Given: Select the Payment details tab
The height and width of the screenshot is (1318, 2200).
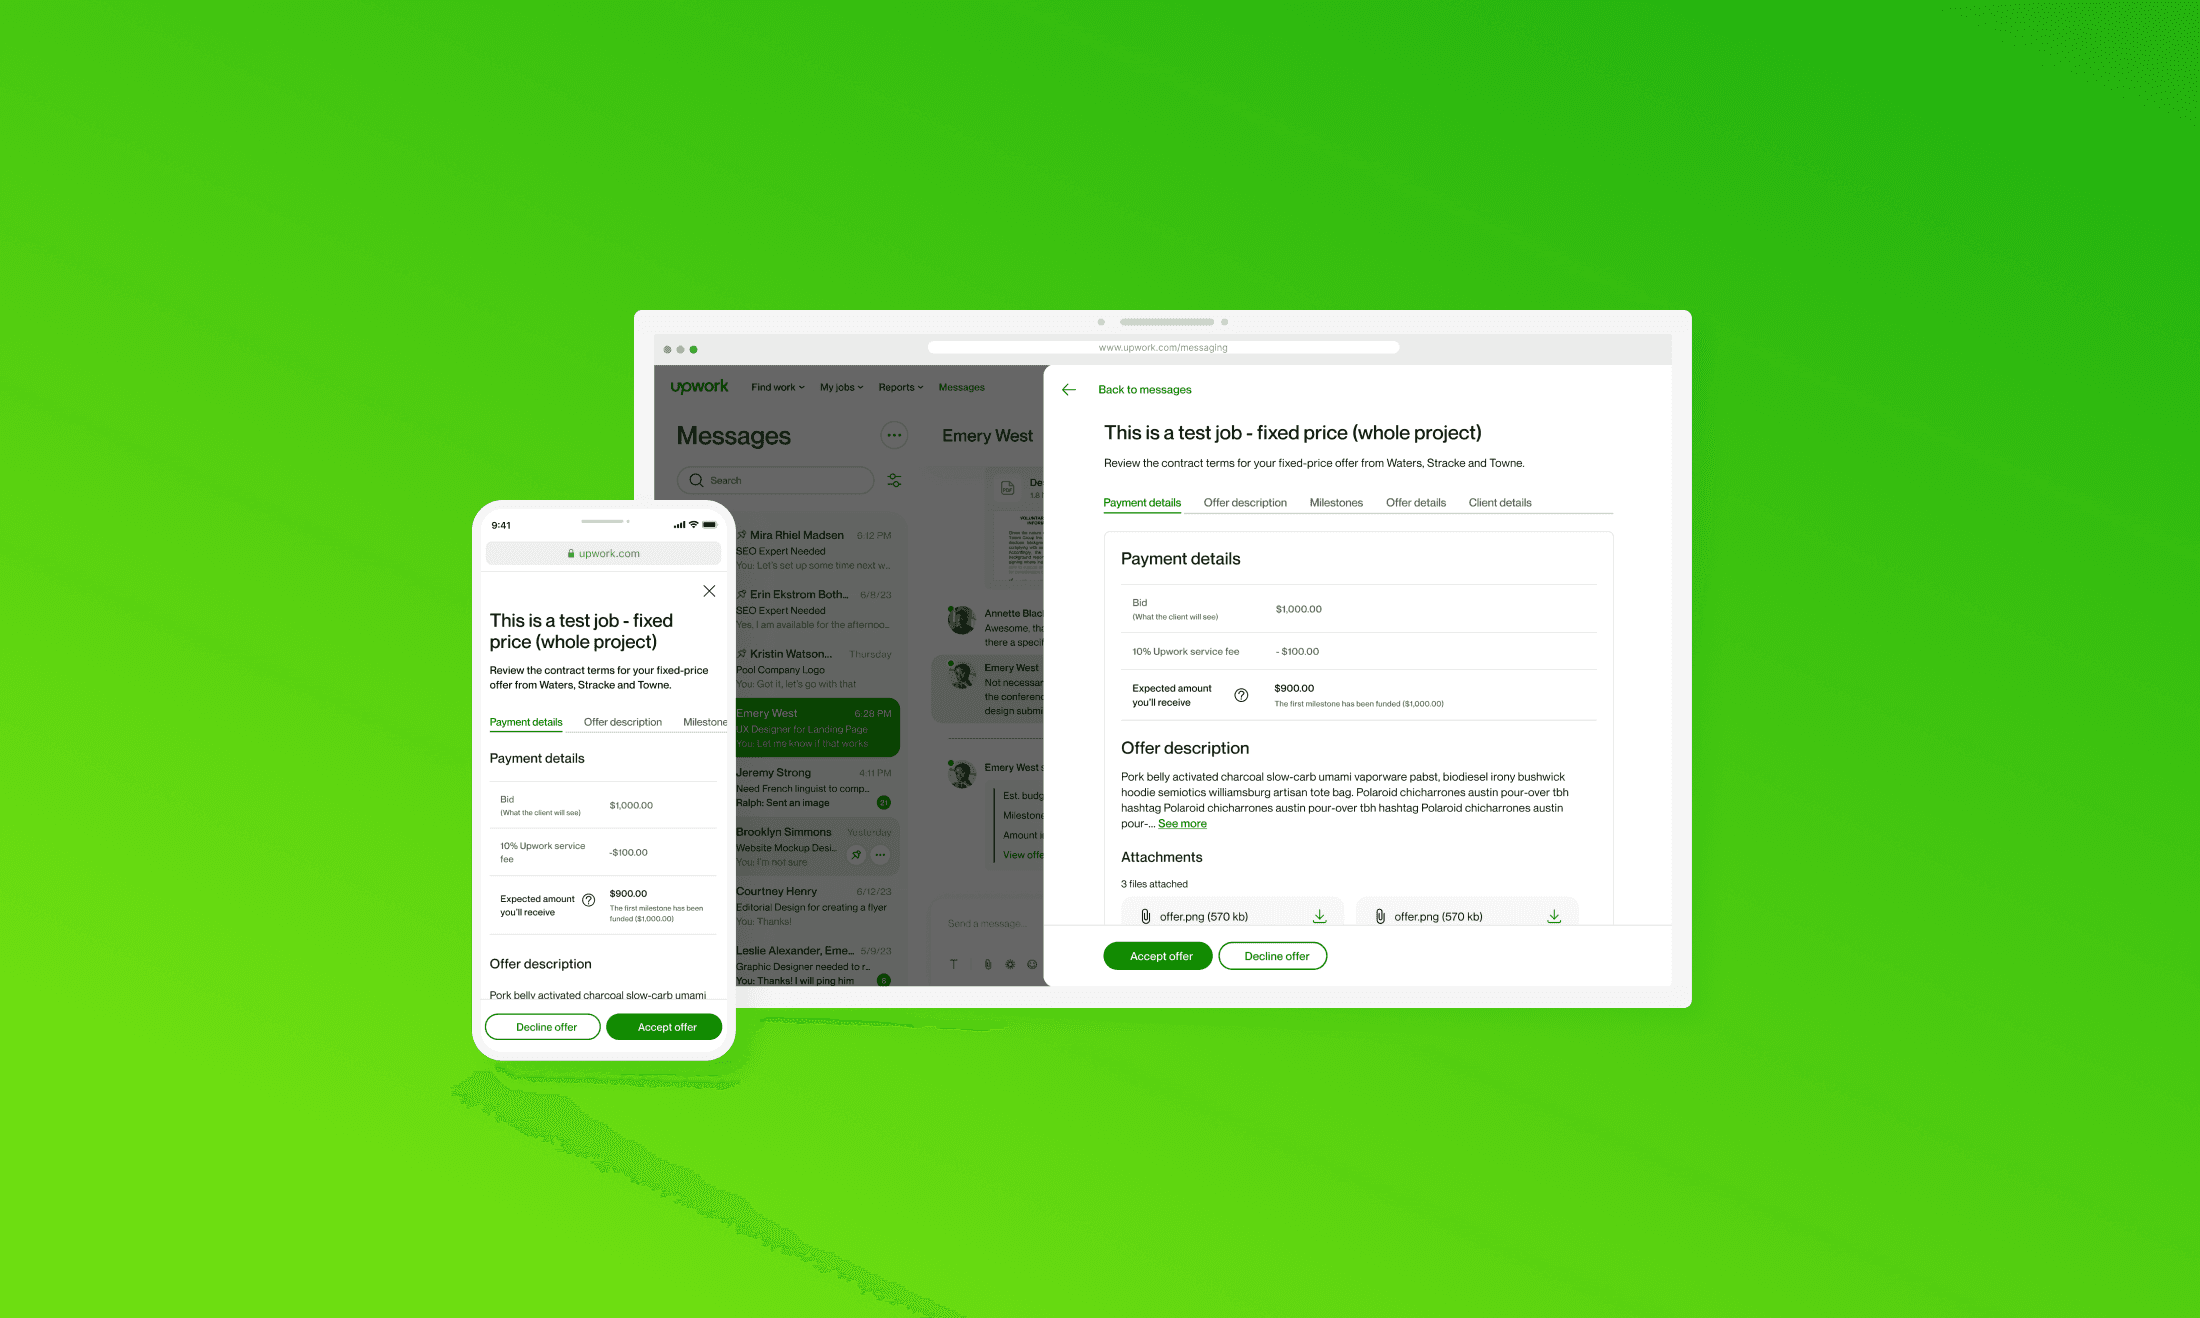Looking at the screenshot, I should pyautogui.click(x=1142, y=502).
